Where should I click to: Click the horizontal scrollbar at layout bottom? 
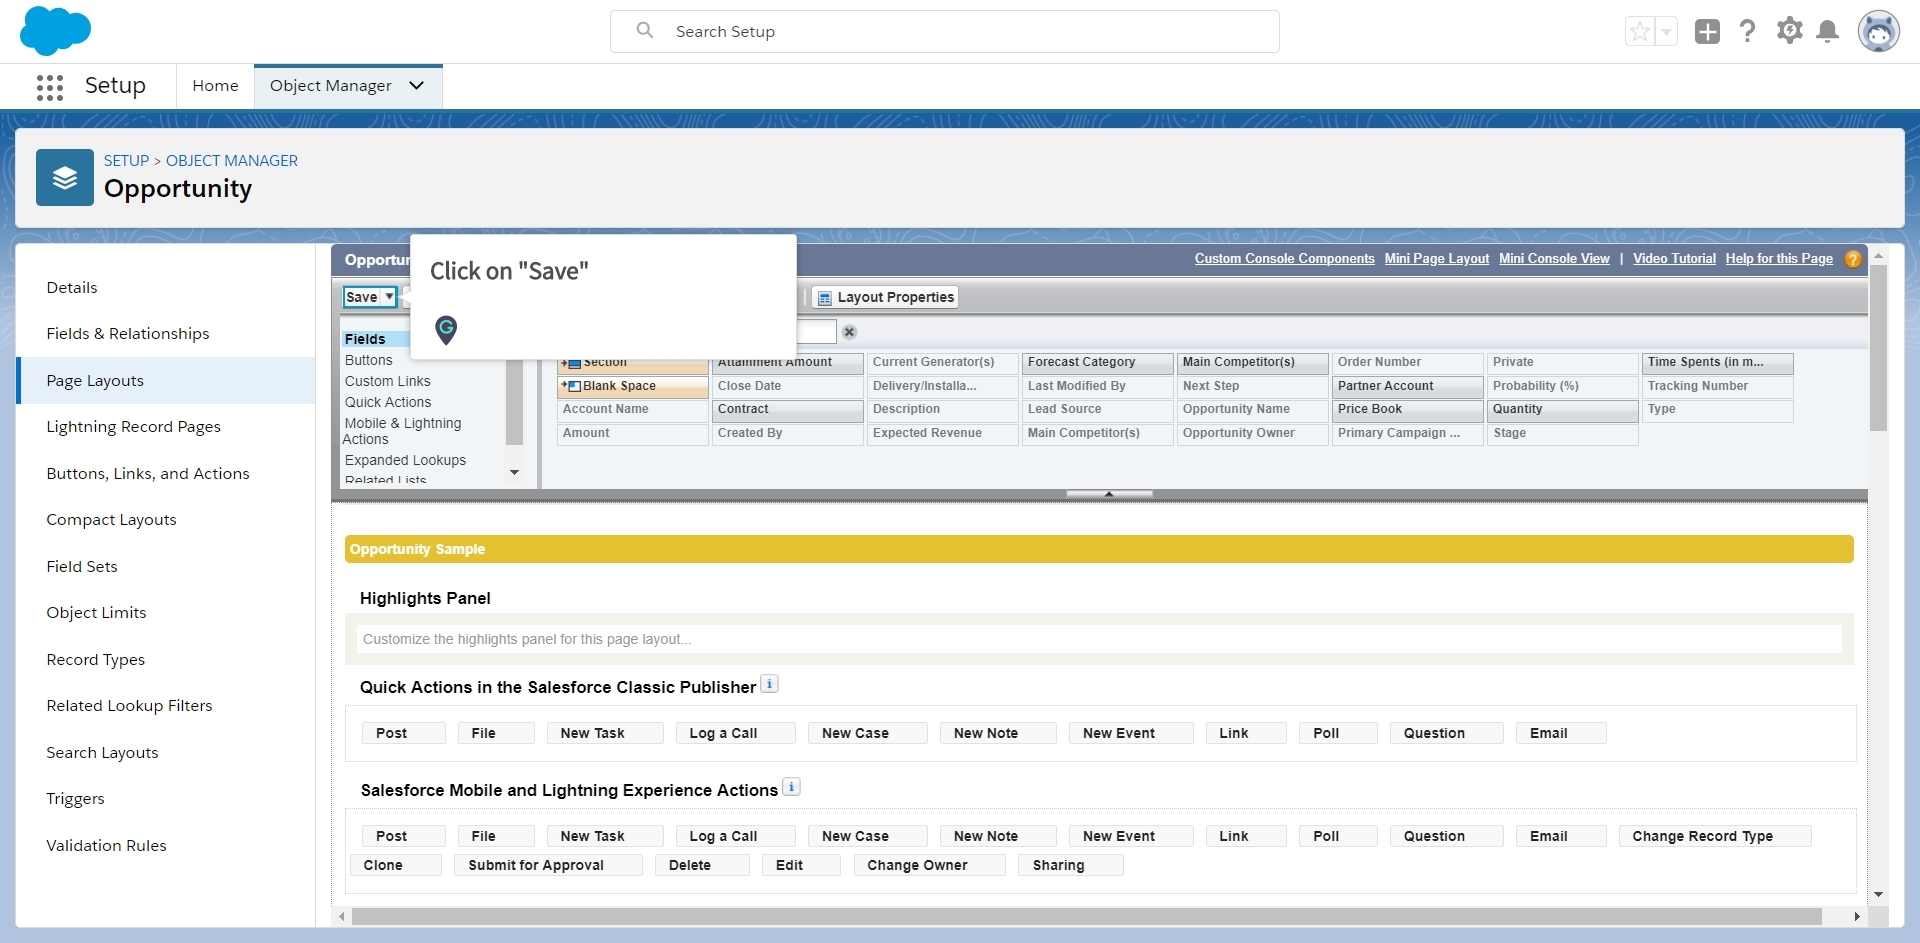click(x=1086, y=917)
